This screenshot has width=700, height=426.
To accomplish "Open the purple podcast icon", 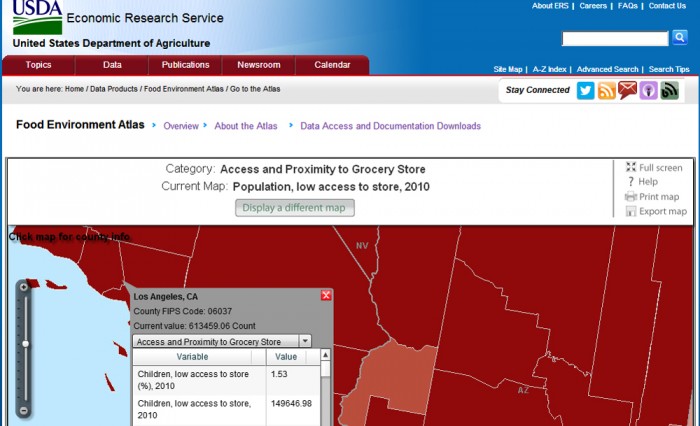I will click(x=649, y=91).
